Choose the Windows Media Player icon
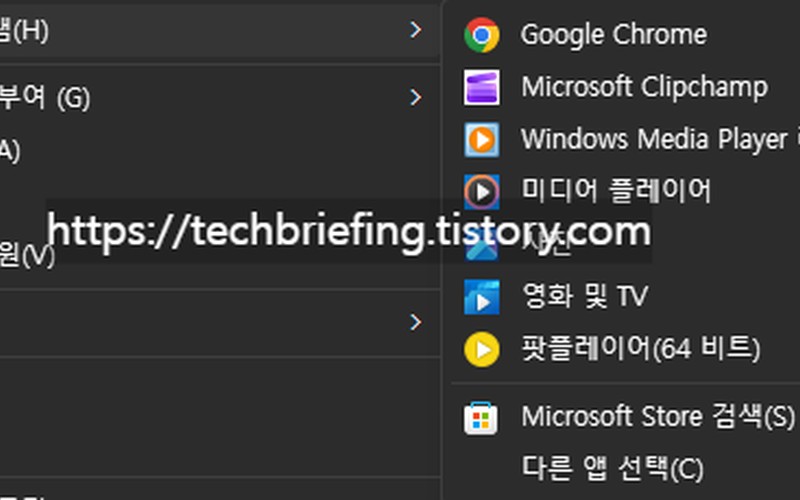The height and width of the screenshot is (500, 800). [482, 139]
